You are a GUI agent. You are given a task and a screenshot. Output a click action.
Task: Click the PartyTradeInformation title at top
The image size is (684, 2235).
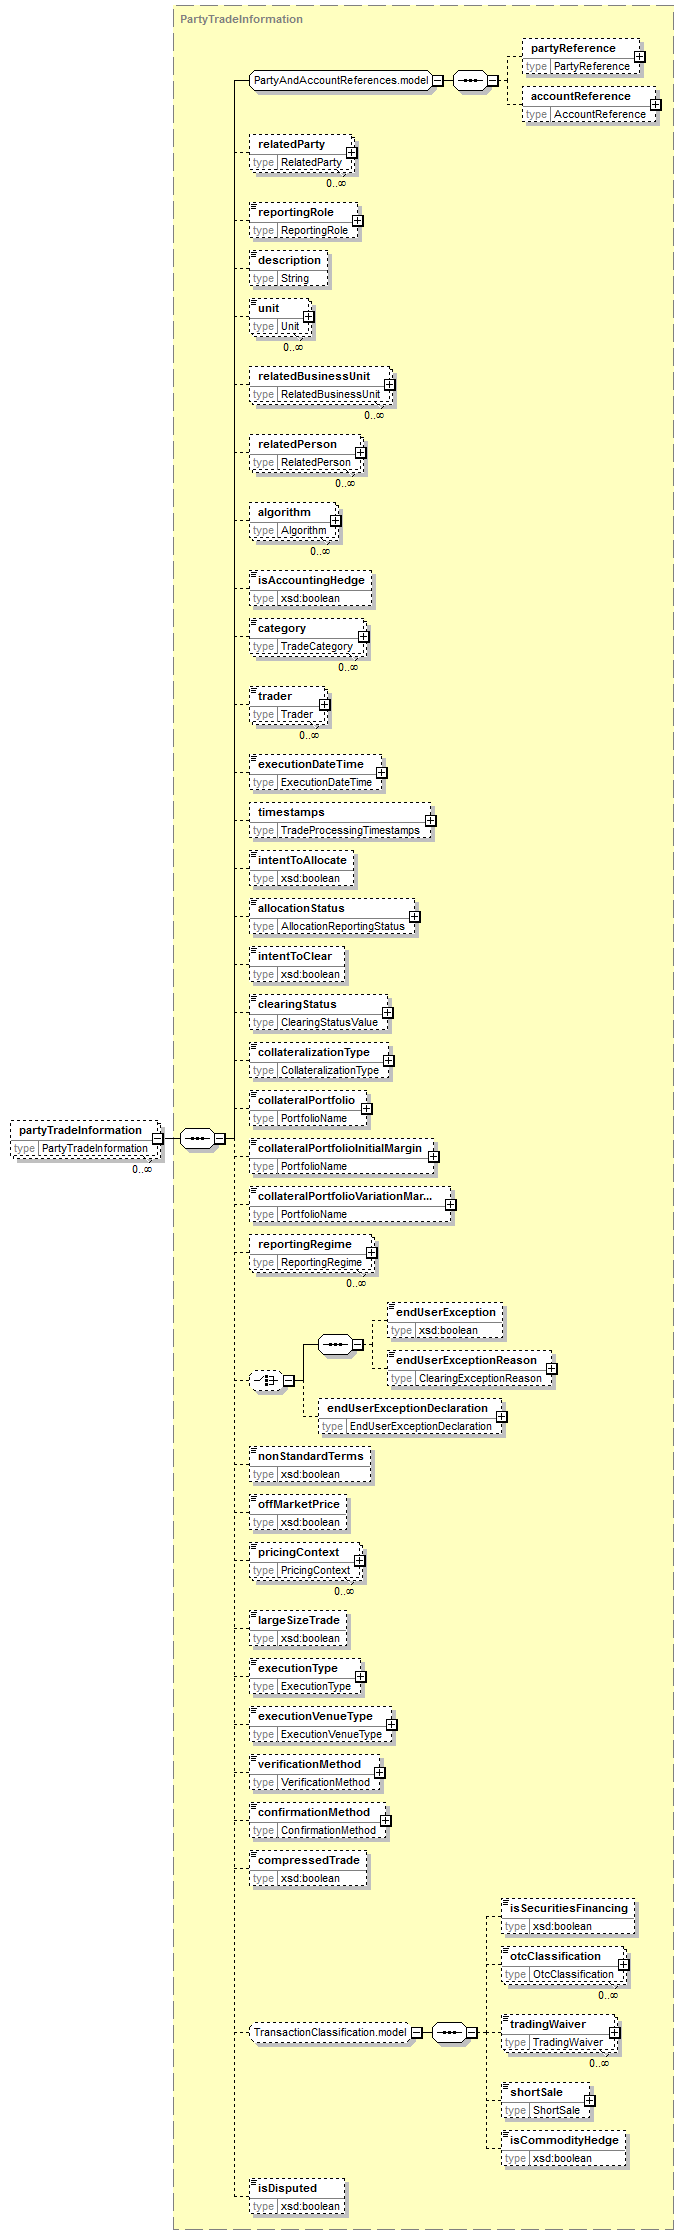[x=241, y=19]
